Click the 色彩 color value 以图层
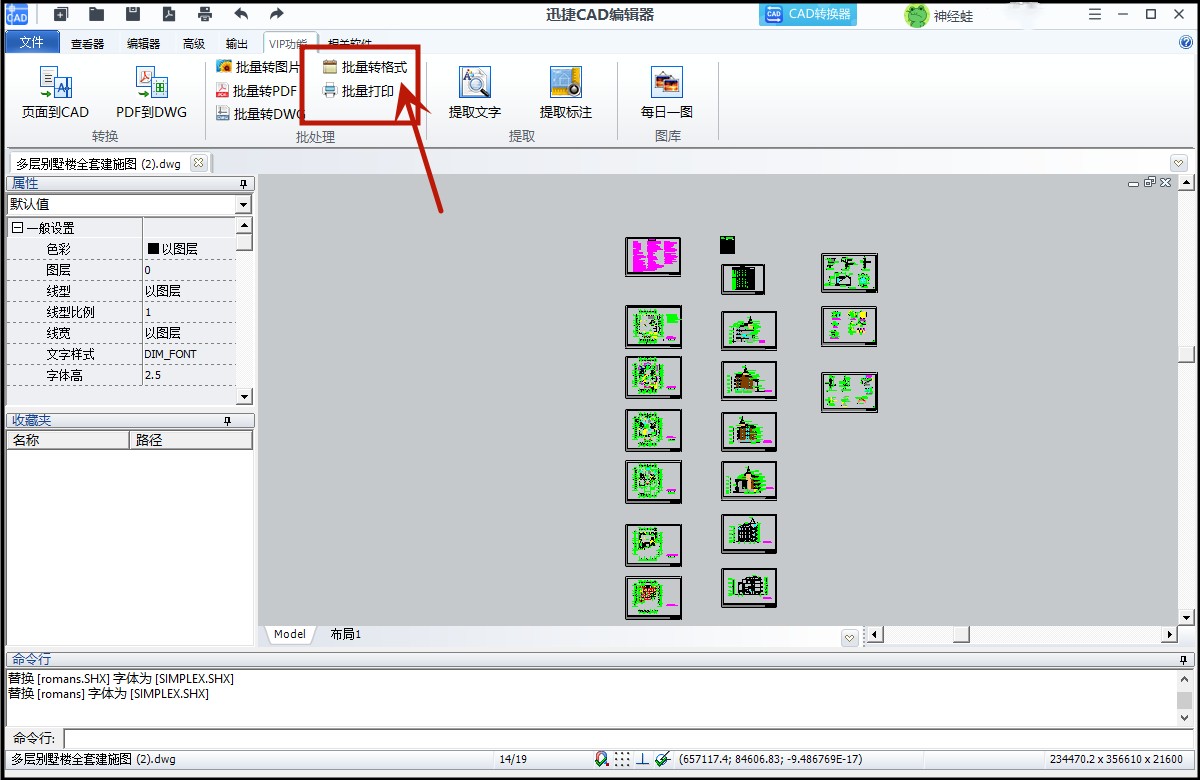The image size is (1200, 780). [x=189, y=249]
